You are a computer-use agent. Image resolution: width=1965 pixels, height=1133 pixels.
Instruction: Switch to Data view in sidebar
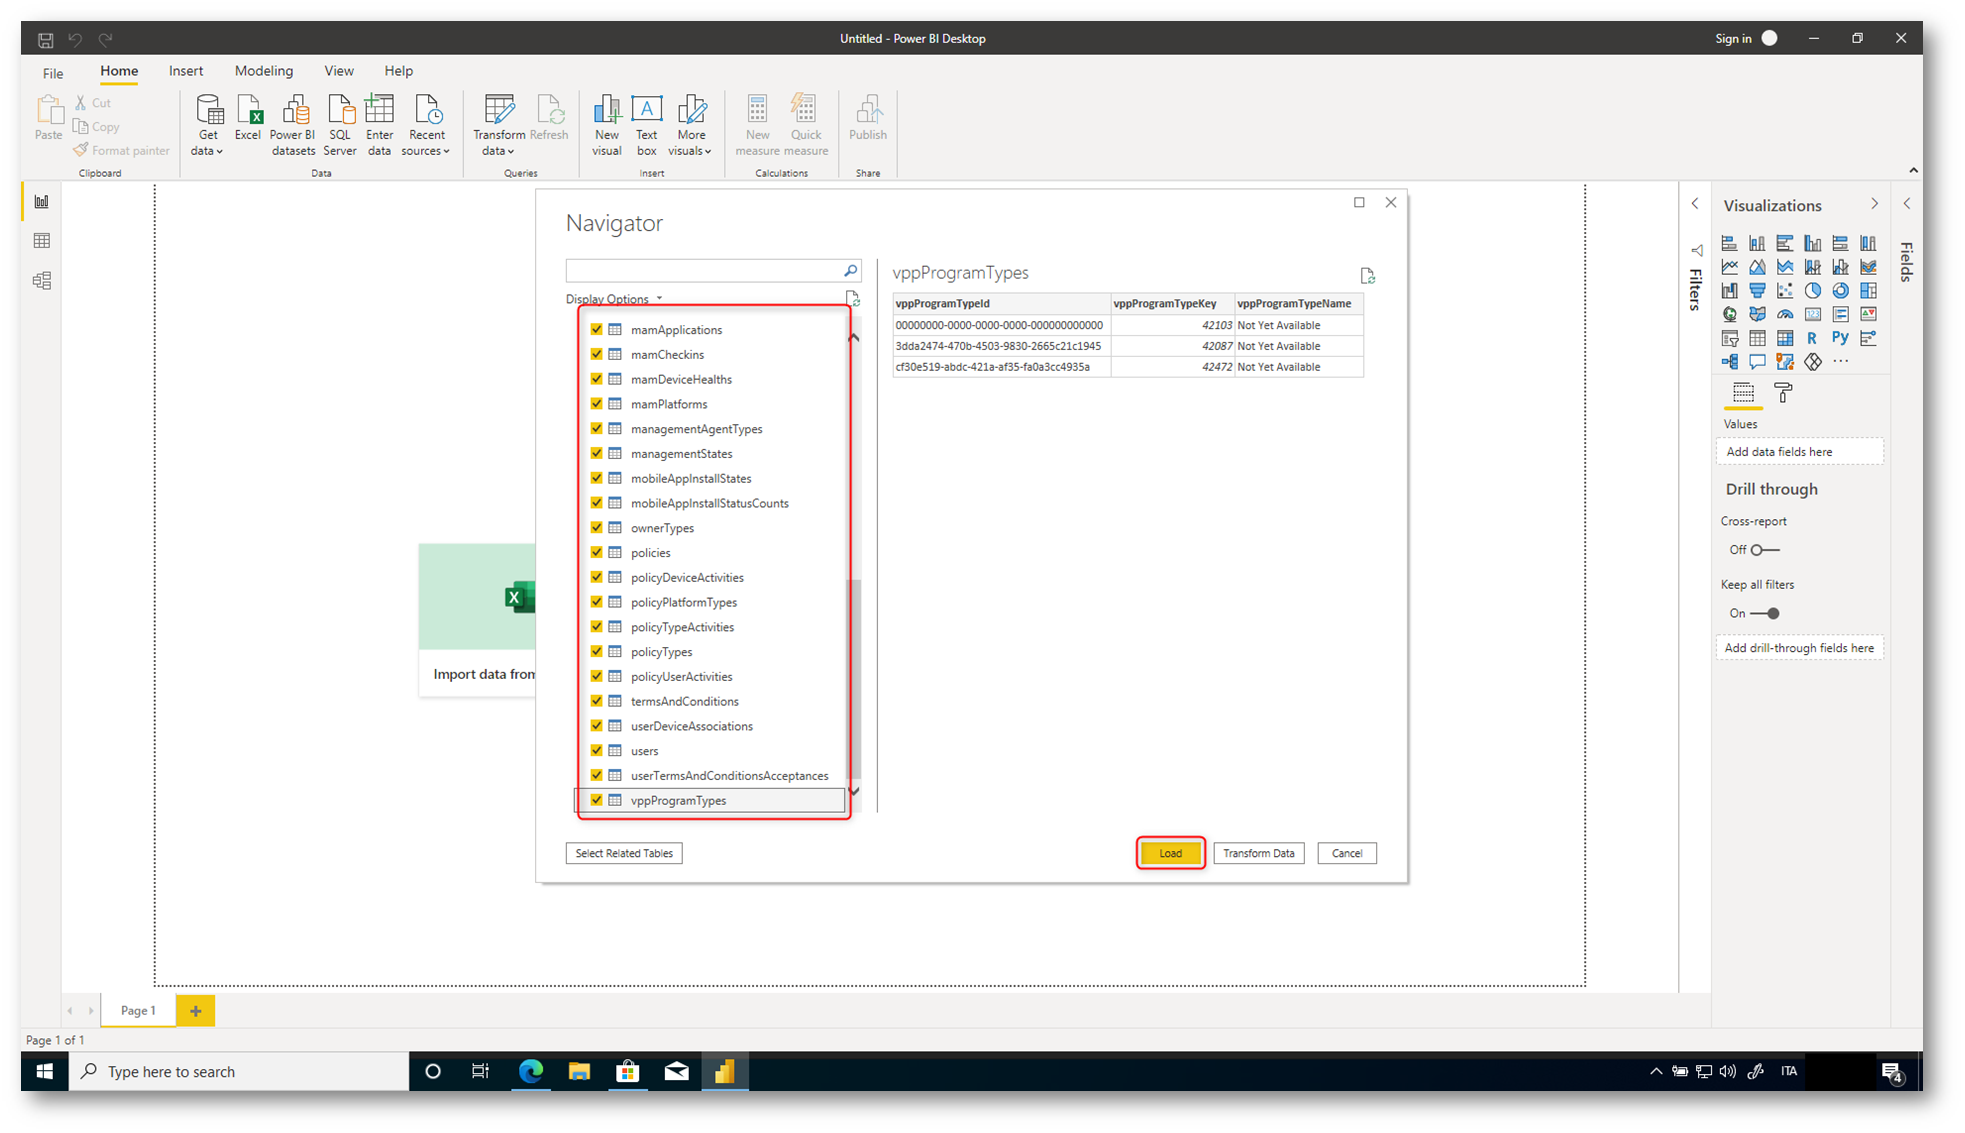(x=42, y=241)
